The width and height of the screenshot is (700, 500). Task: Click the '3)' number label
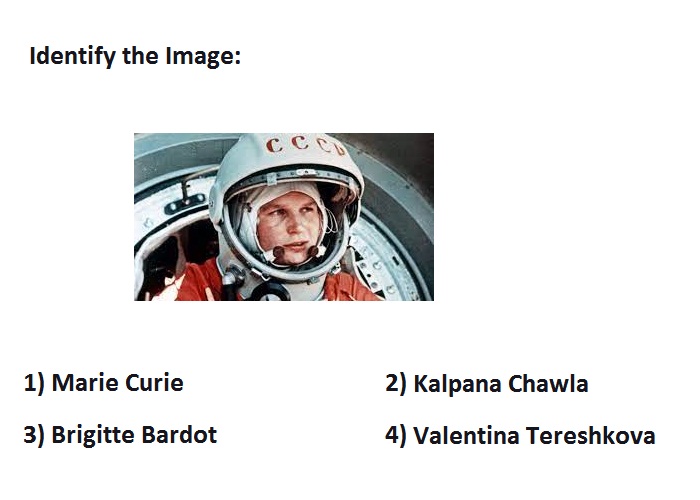(34, 435)
